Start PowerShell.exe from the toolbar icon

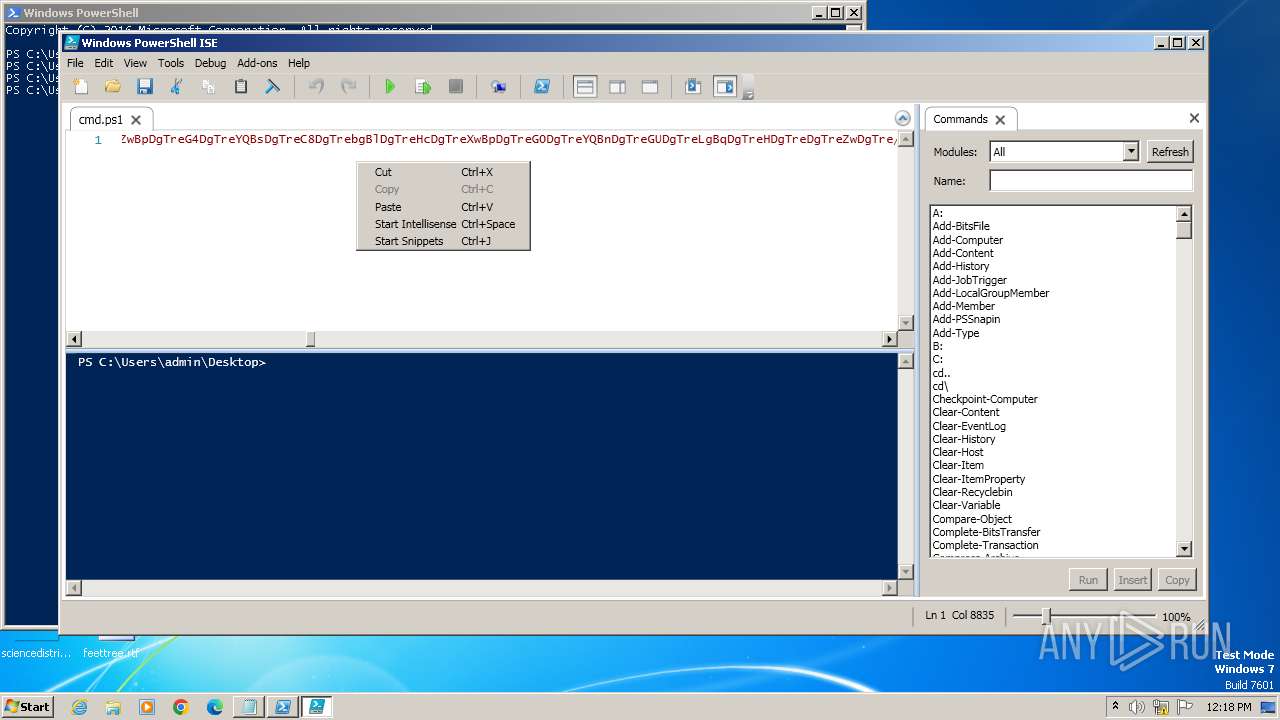[541, 87]
